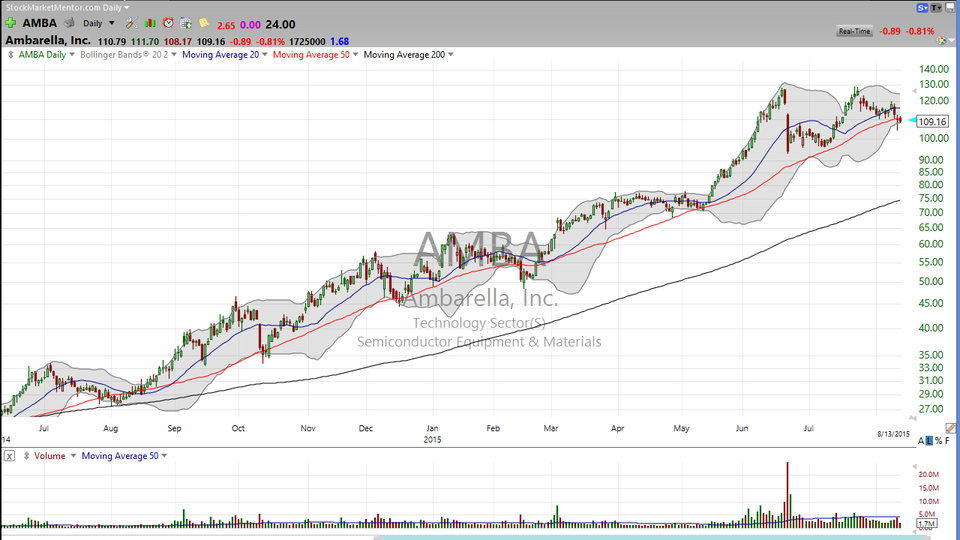Screen dimensions: 960x540
Task: Click the Ambarella, Inc. company name
Action: point(48,40)
